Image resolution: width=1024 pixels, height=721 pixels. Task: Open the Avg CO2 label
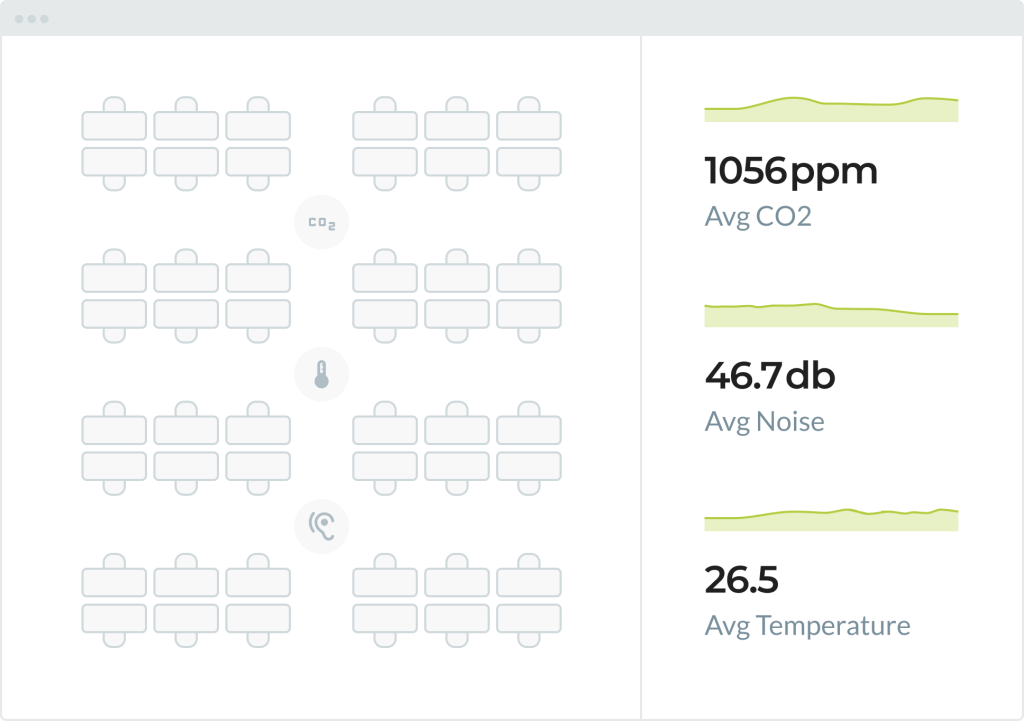pyautogui.click(x=757, y=216)
